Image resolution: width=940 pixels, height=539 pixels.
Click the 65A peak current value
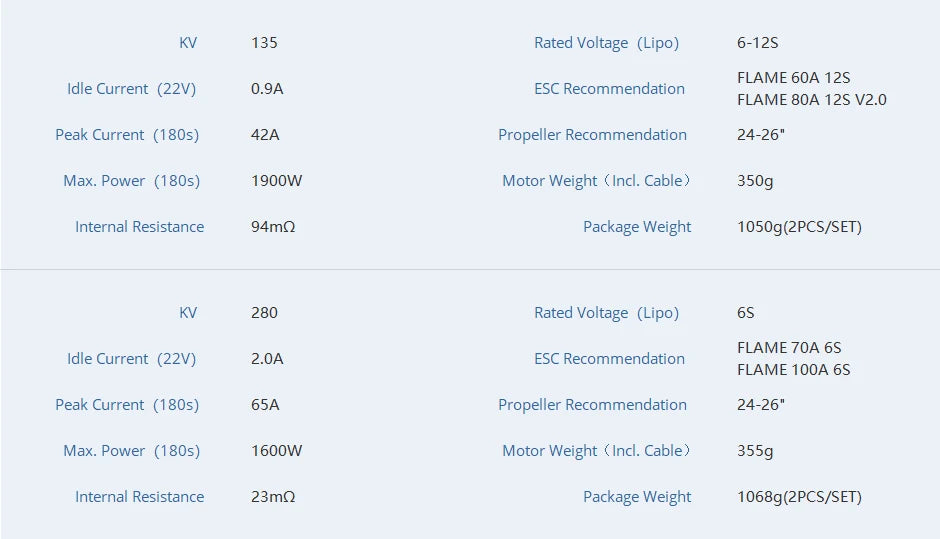[265, 405]
